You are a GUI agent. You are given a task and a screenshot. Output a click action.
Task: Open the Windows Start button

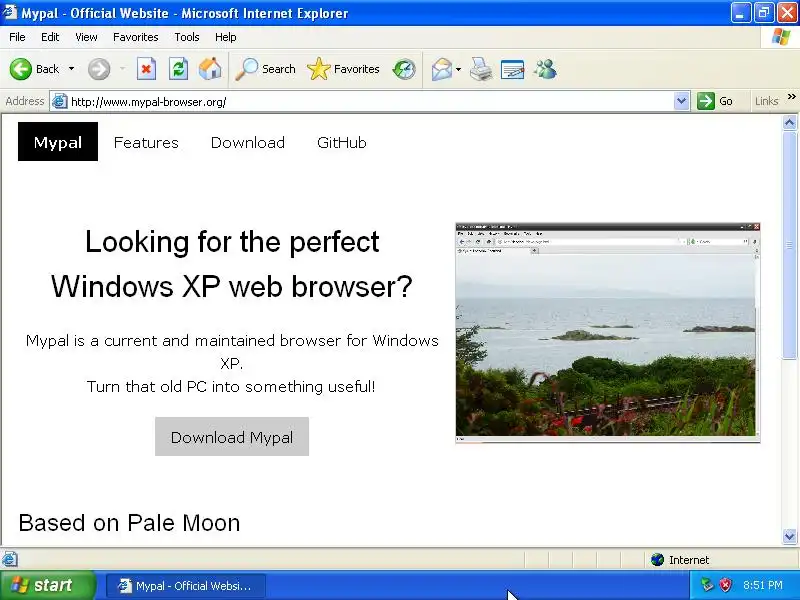(48, 585)
